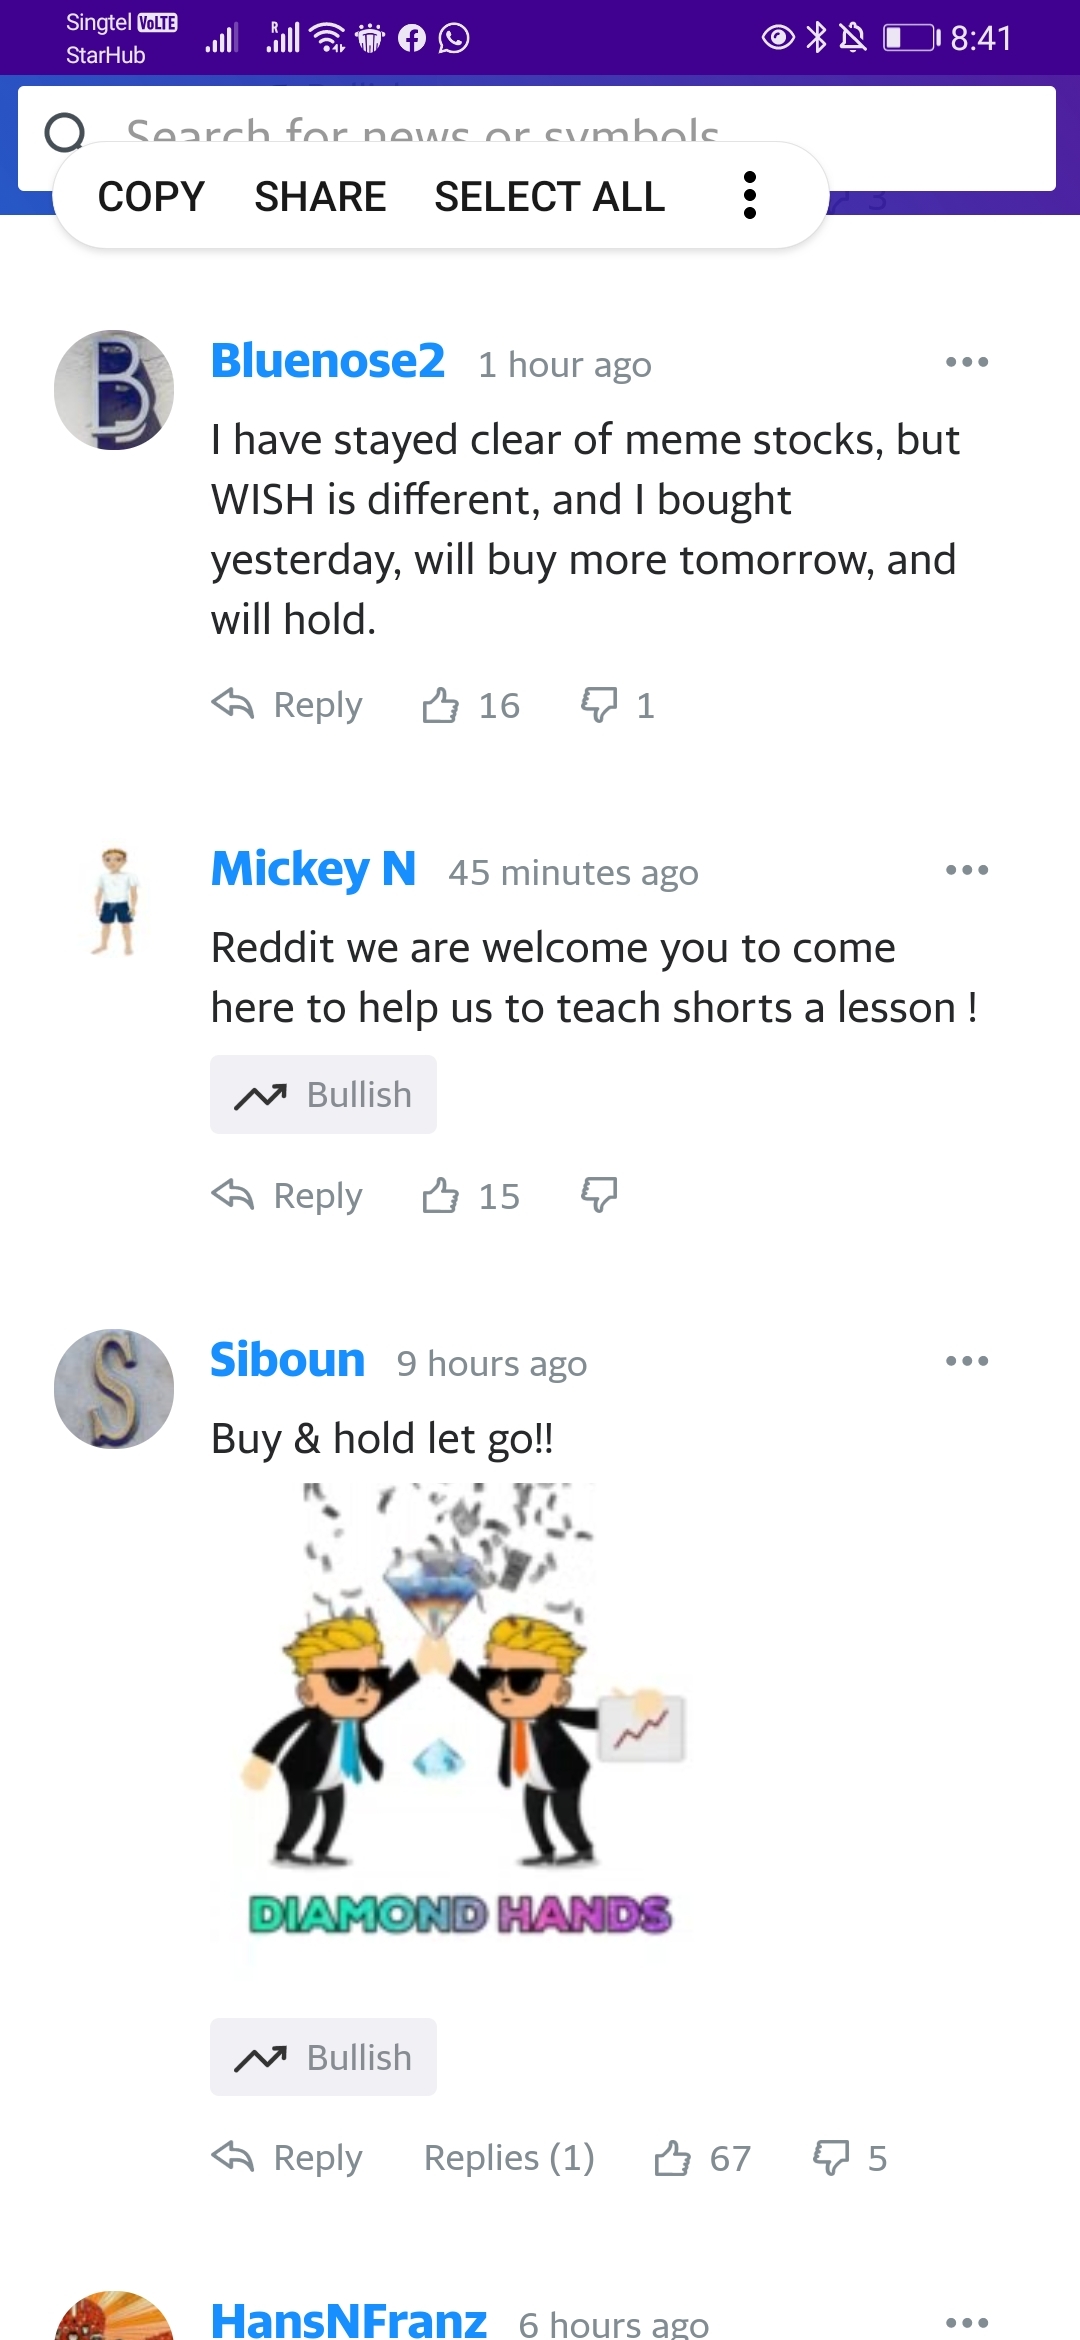Image resolution: width=1080 pixels, height=2340 pixels.
Task: Tap thumbs-down icon on Bluenose2's comment
Action: [599, 705]
